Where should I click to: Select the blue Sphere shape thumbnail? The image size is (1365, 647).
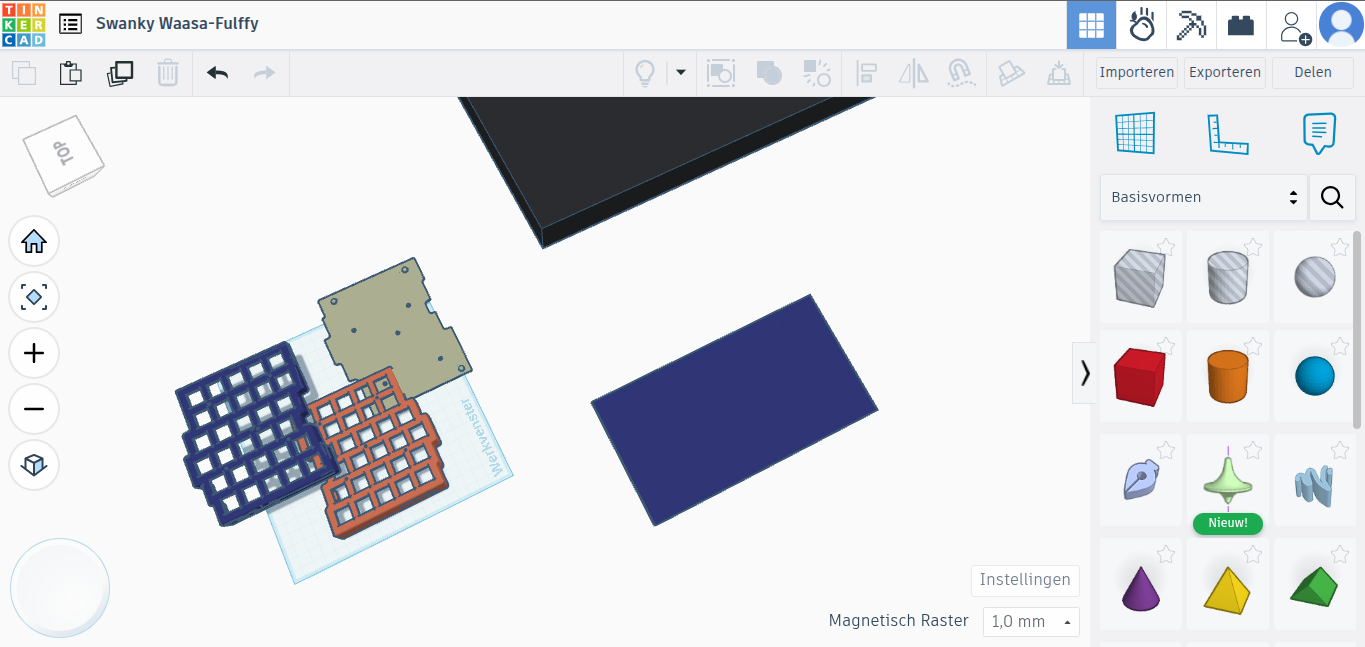[x=1314, y=376]
